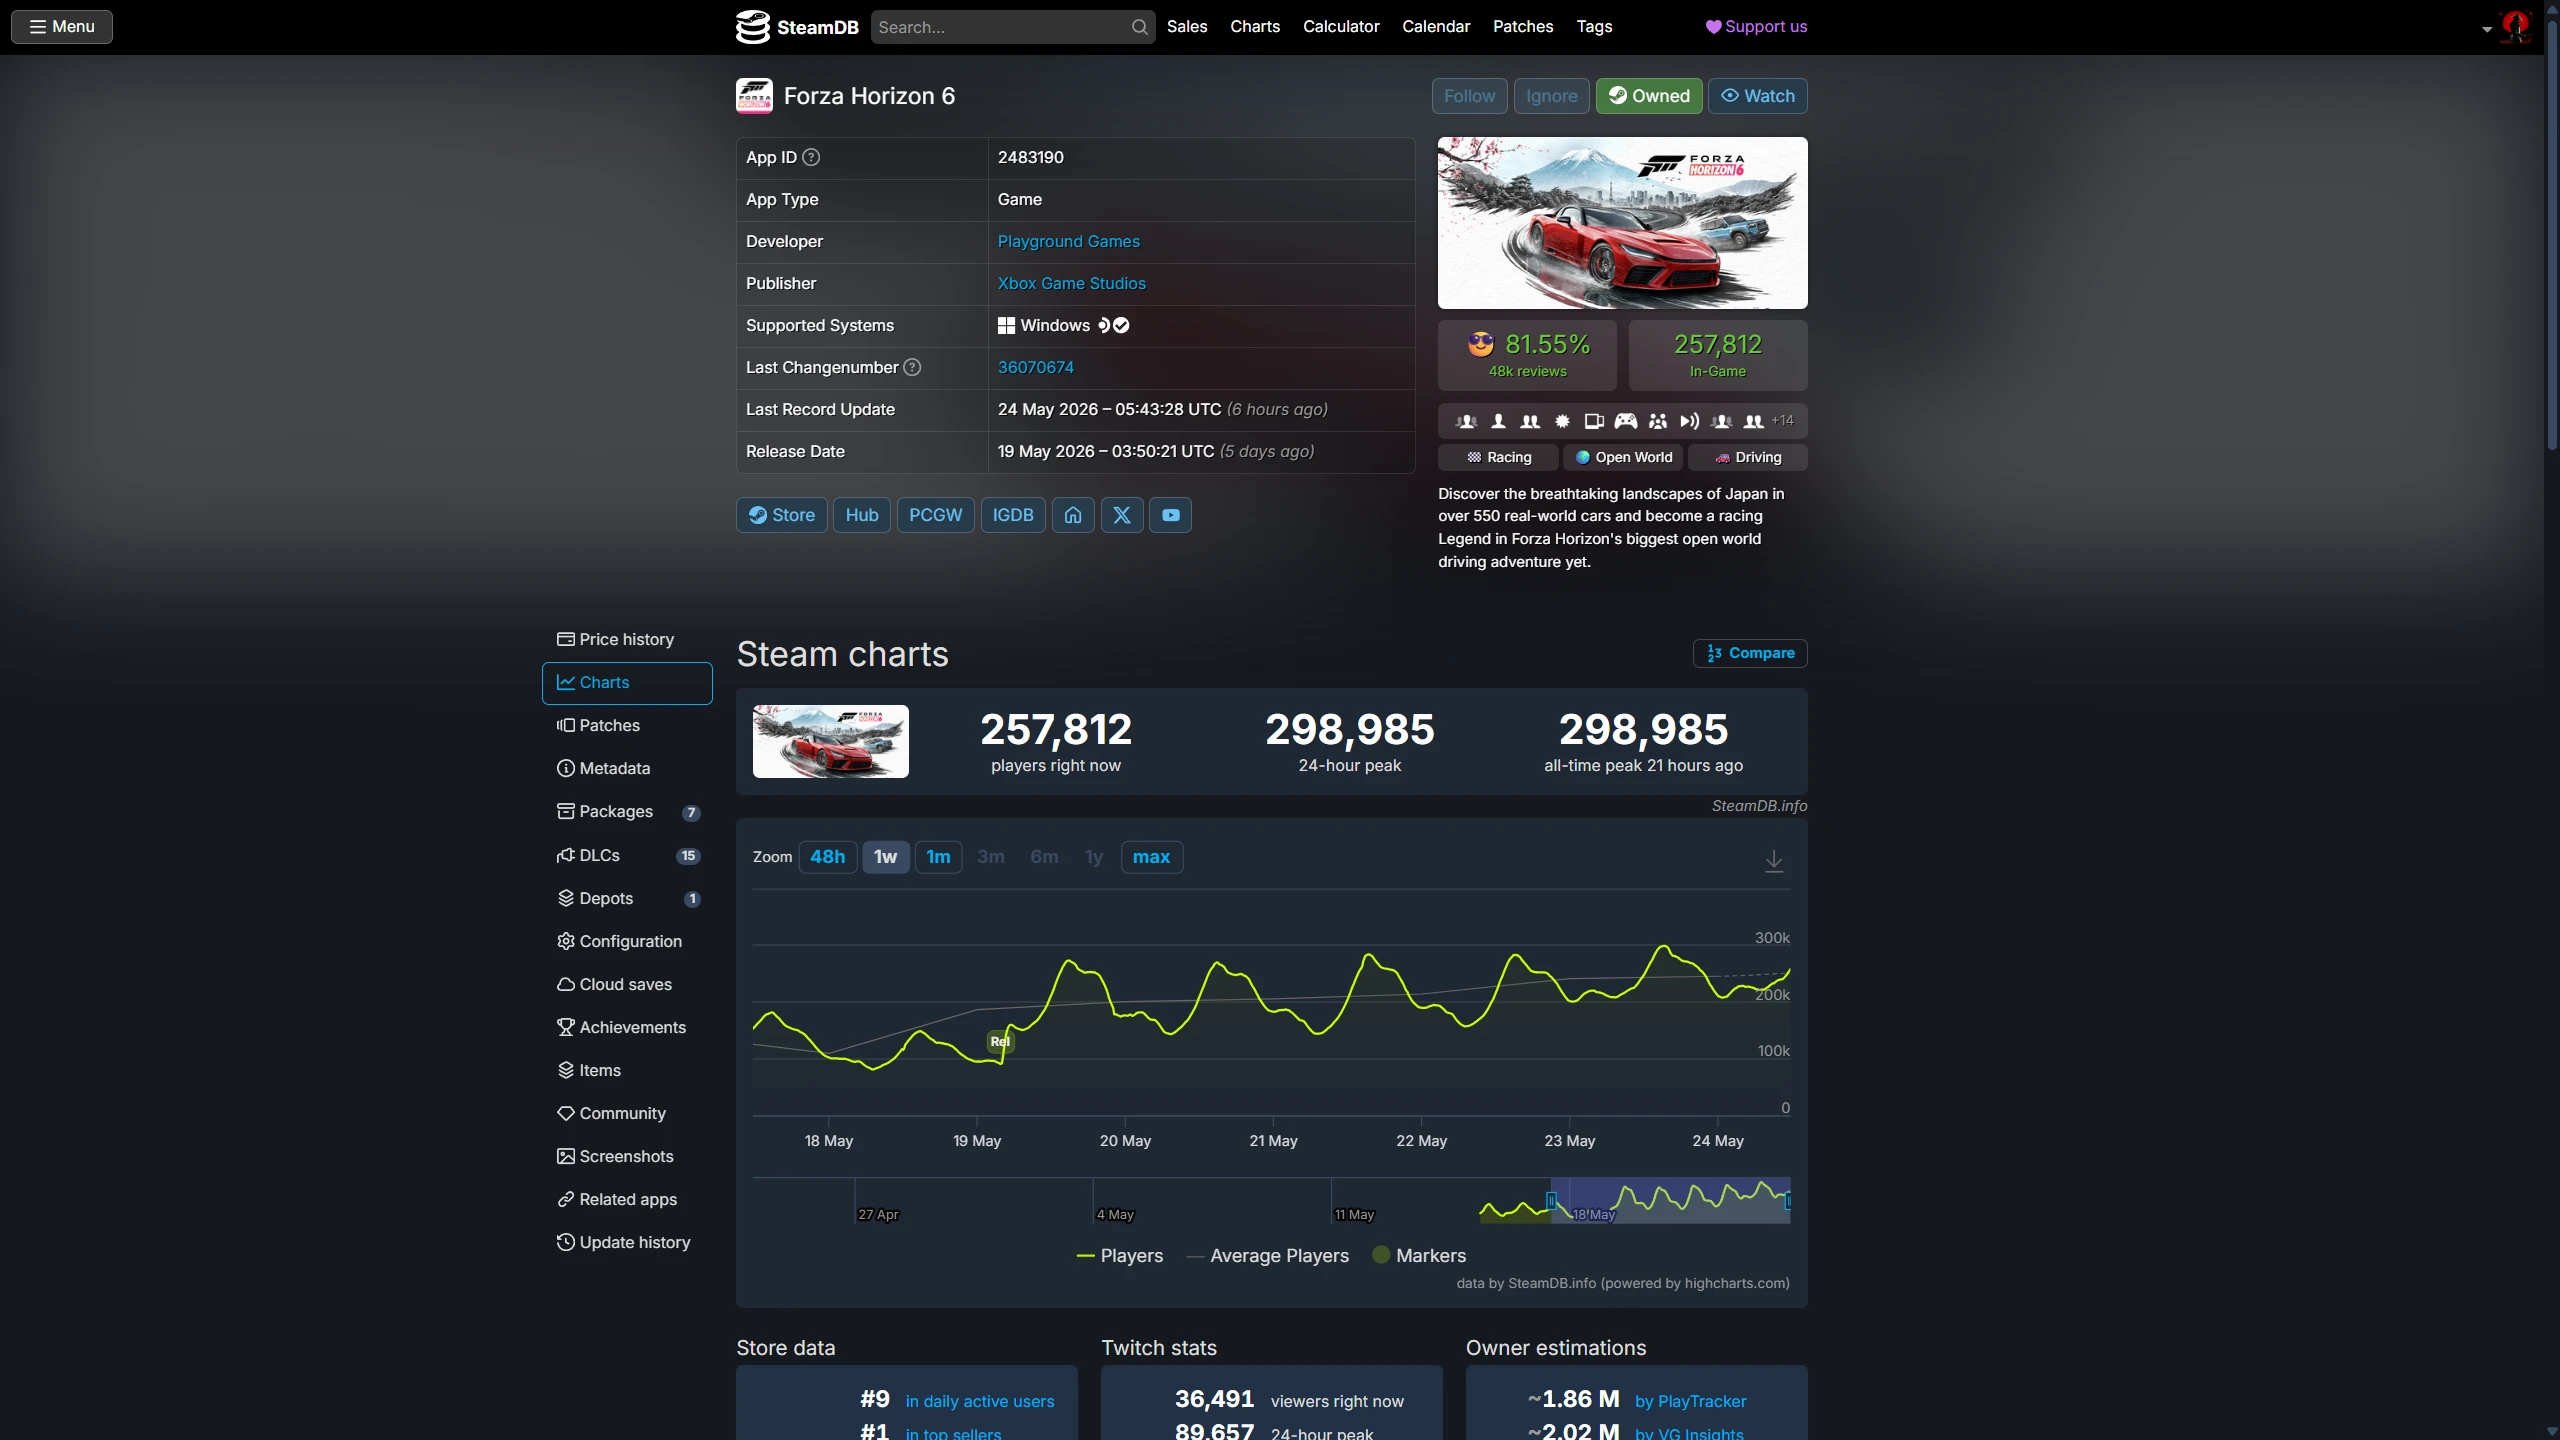Set chart zoom to max

pos(1151,857)
